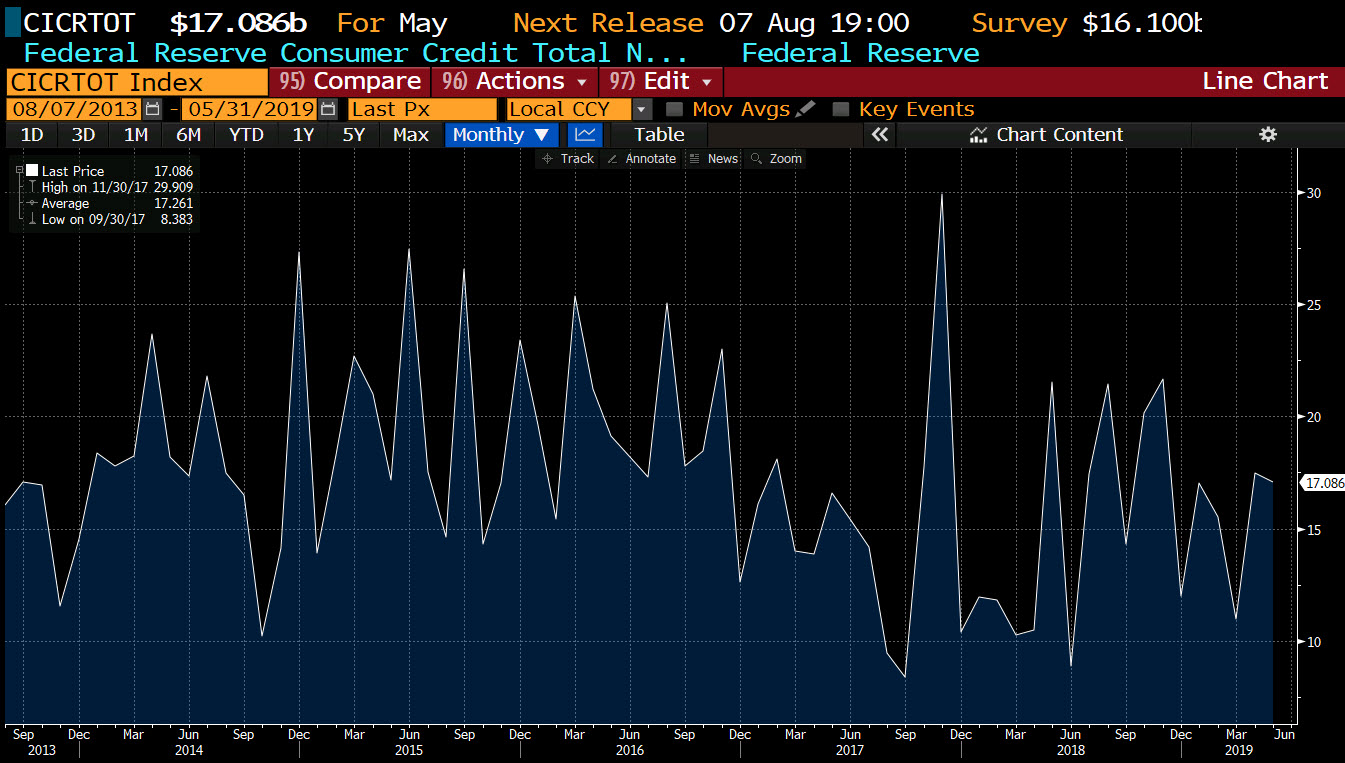1345x763 pixels.
Task: Select the 1Y range tab
Action: (303, 134)
